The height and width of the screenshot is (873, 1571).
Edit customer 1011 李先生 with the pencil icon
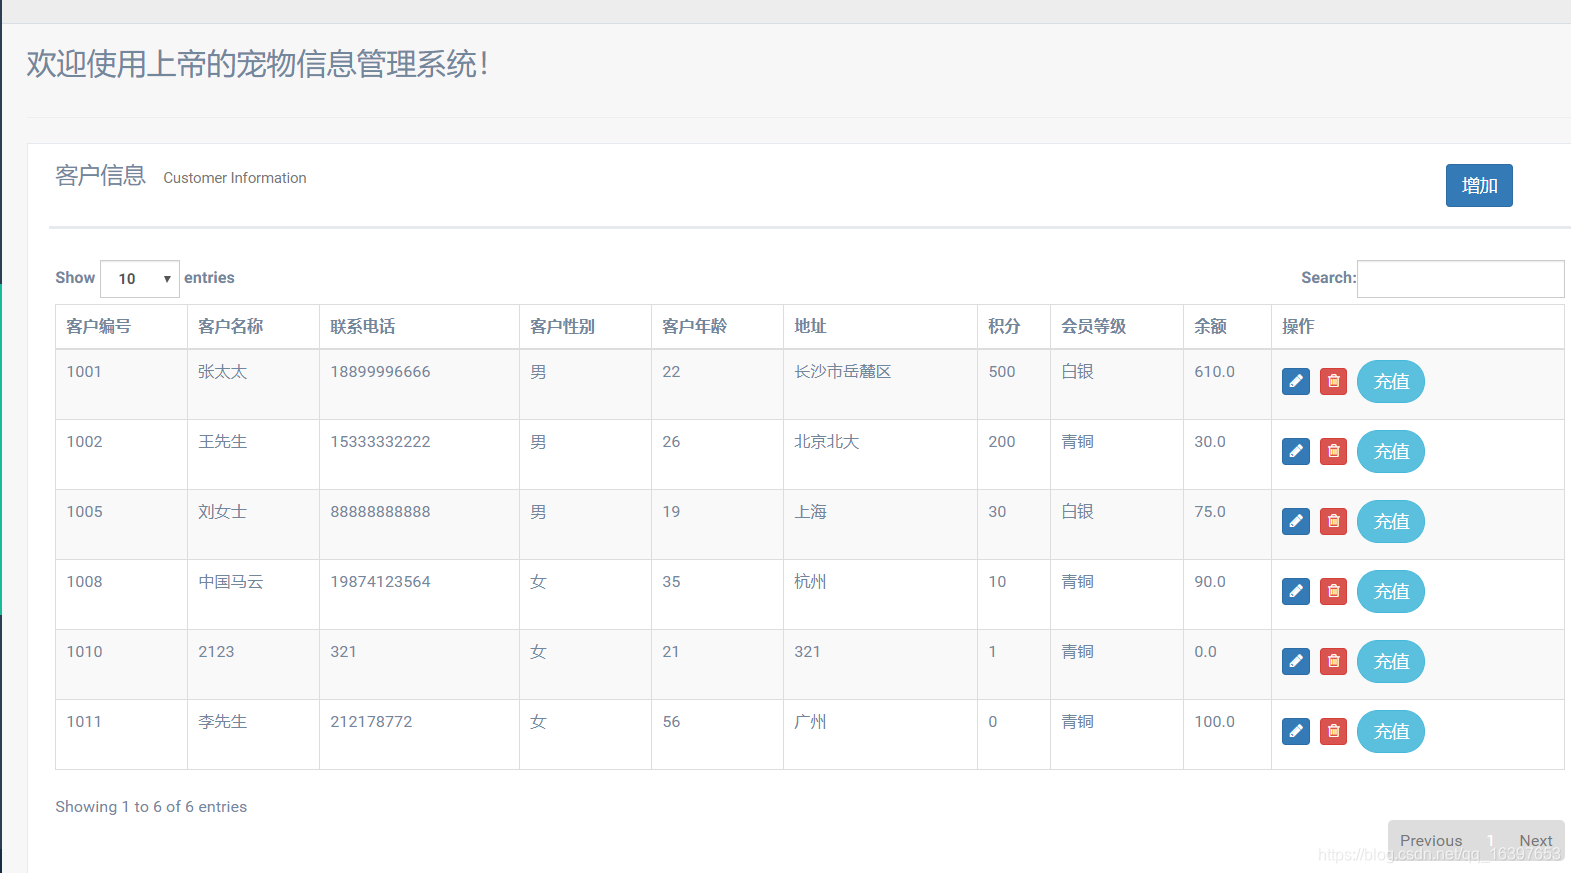coord(1295,731)
